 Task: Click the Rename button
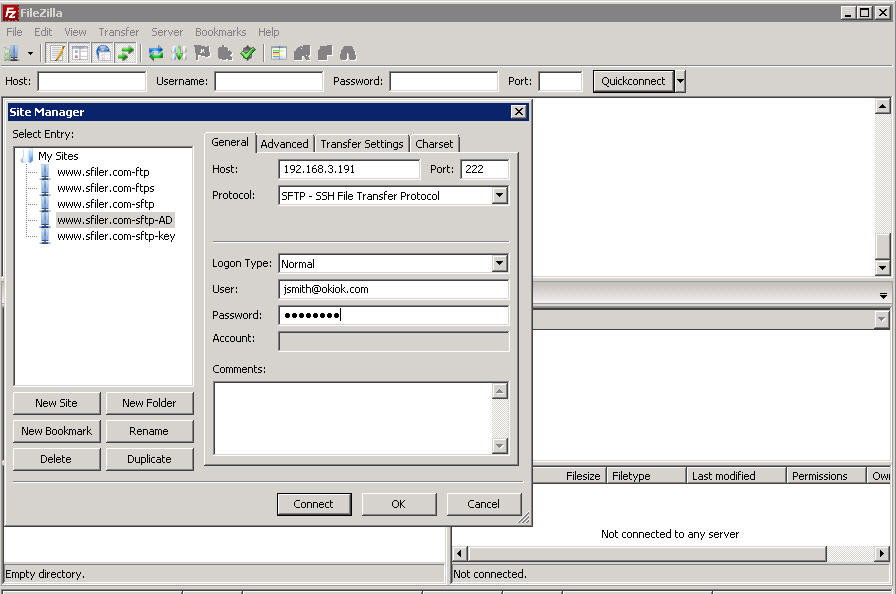149,431
